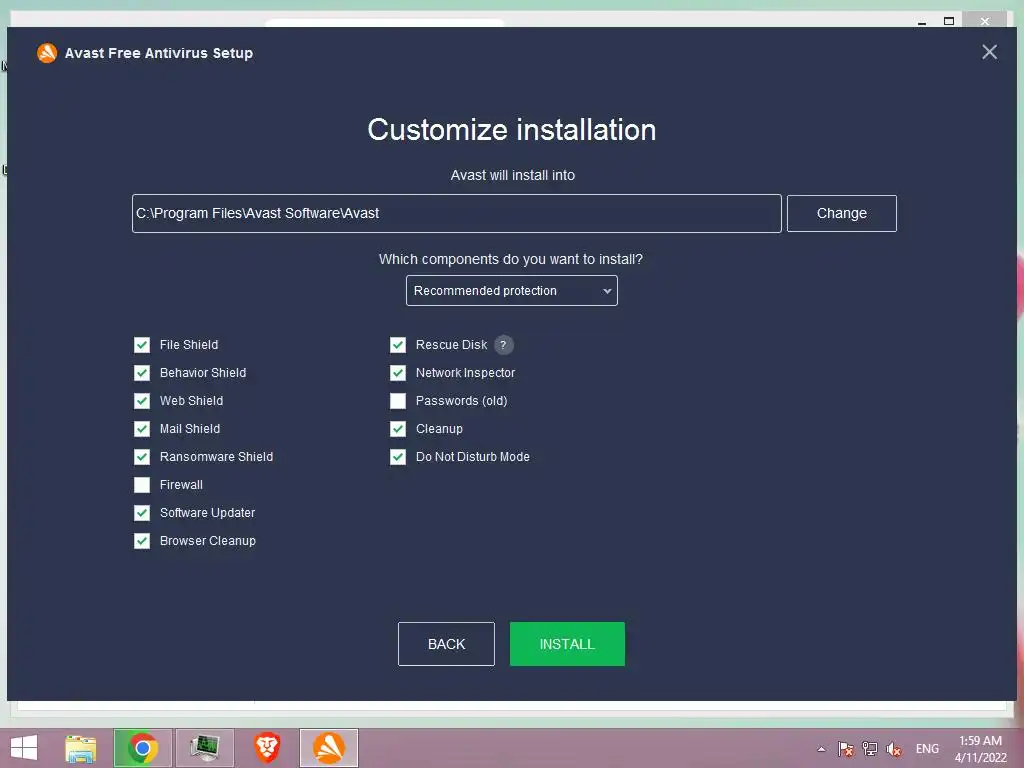Disable the Mail Shield component
Viewport: 1024px width, 768px height.
[x=142, y=429]
